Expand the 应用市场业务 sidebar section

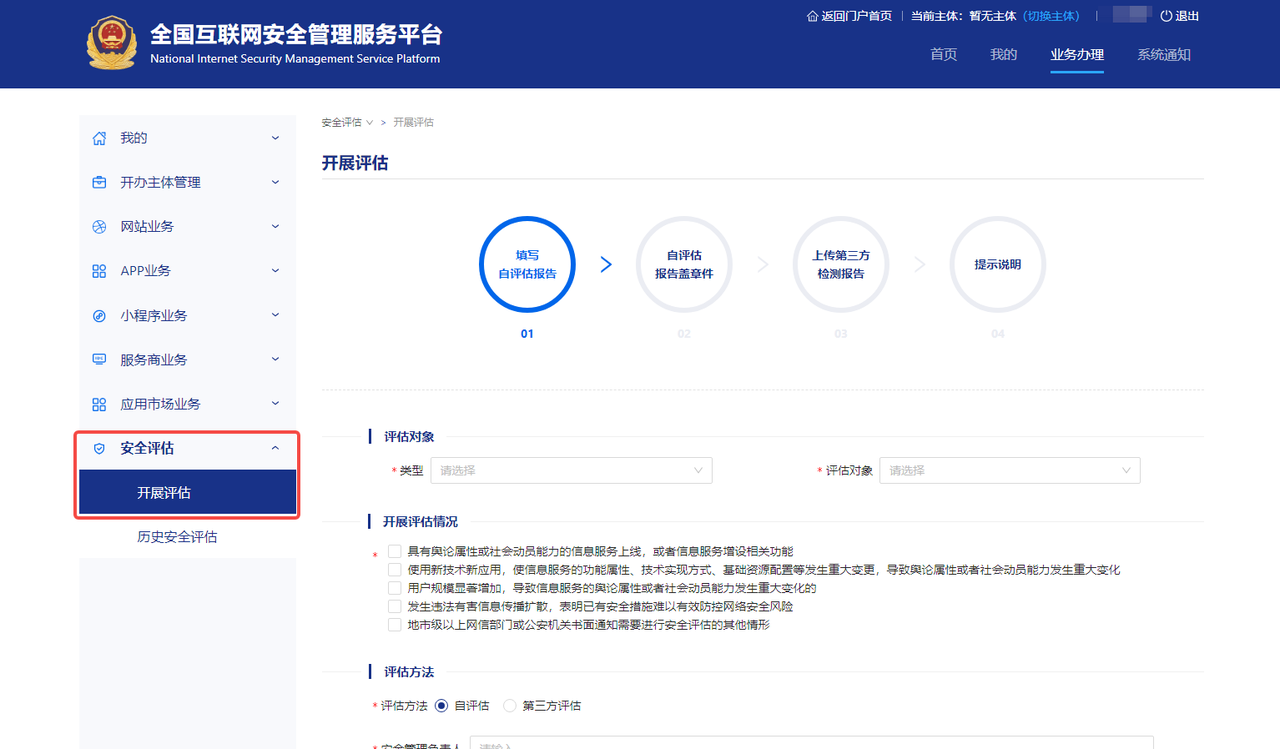(275, 404)
